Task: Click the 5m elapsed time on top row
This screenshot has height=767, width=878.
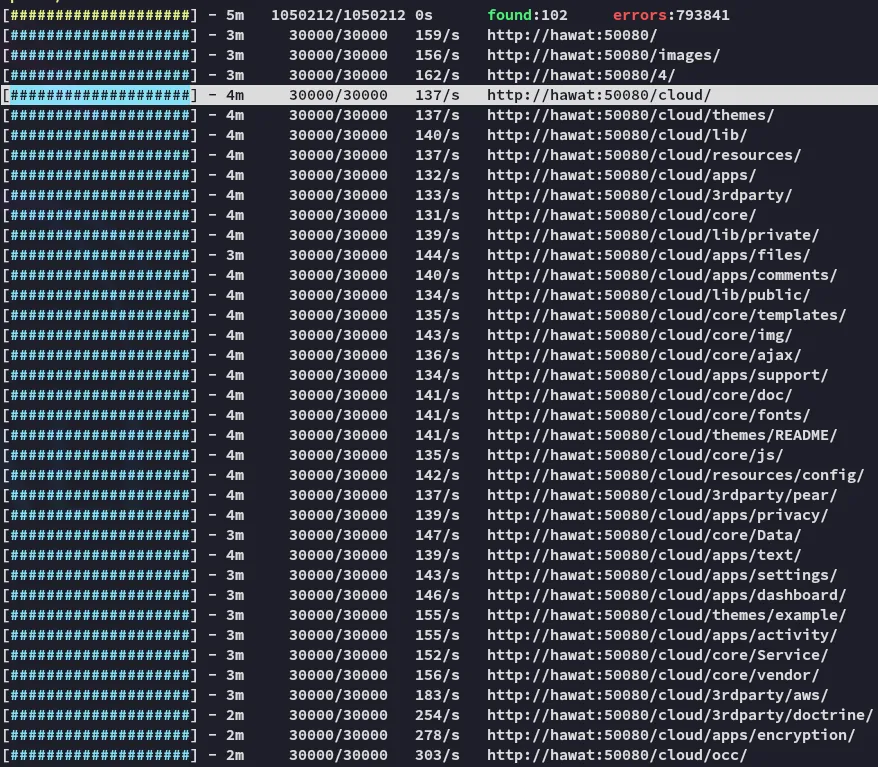Action: pos(235,15)
